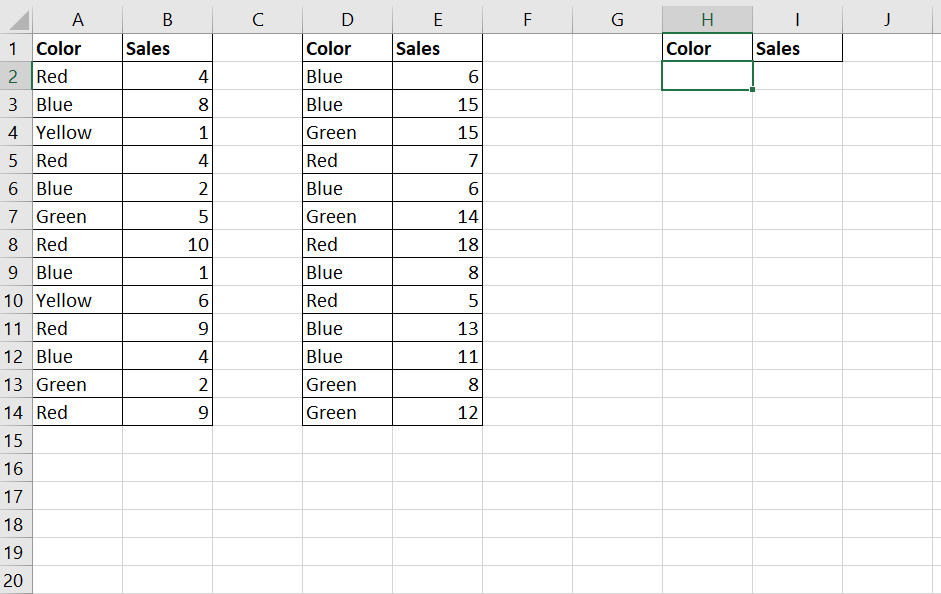The height and width of the screenshot is (594, 941).
Task: Click the Sales header in cell B1
Action: point(167,48)
